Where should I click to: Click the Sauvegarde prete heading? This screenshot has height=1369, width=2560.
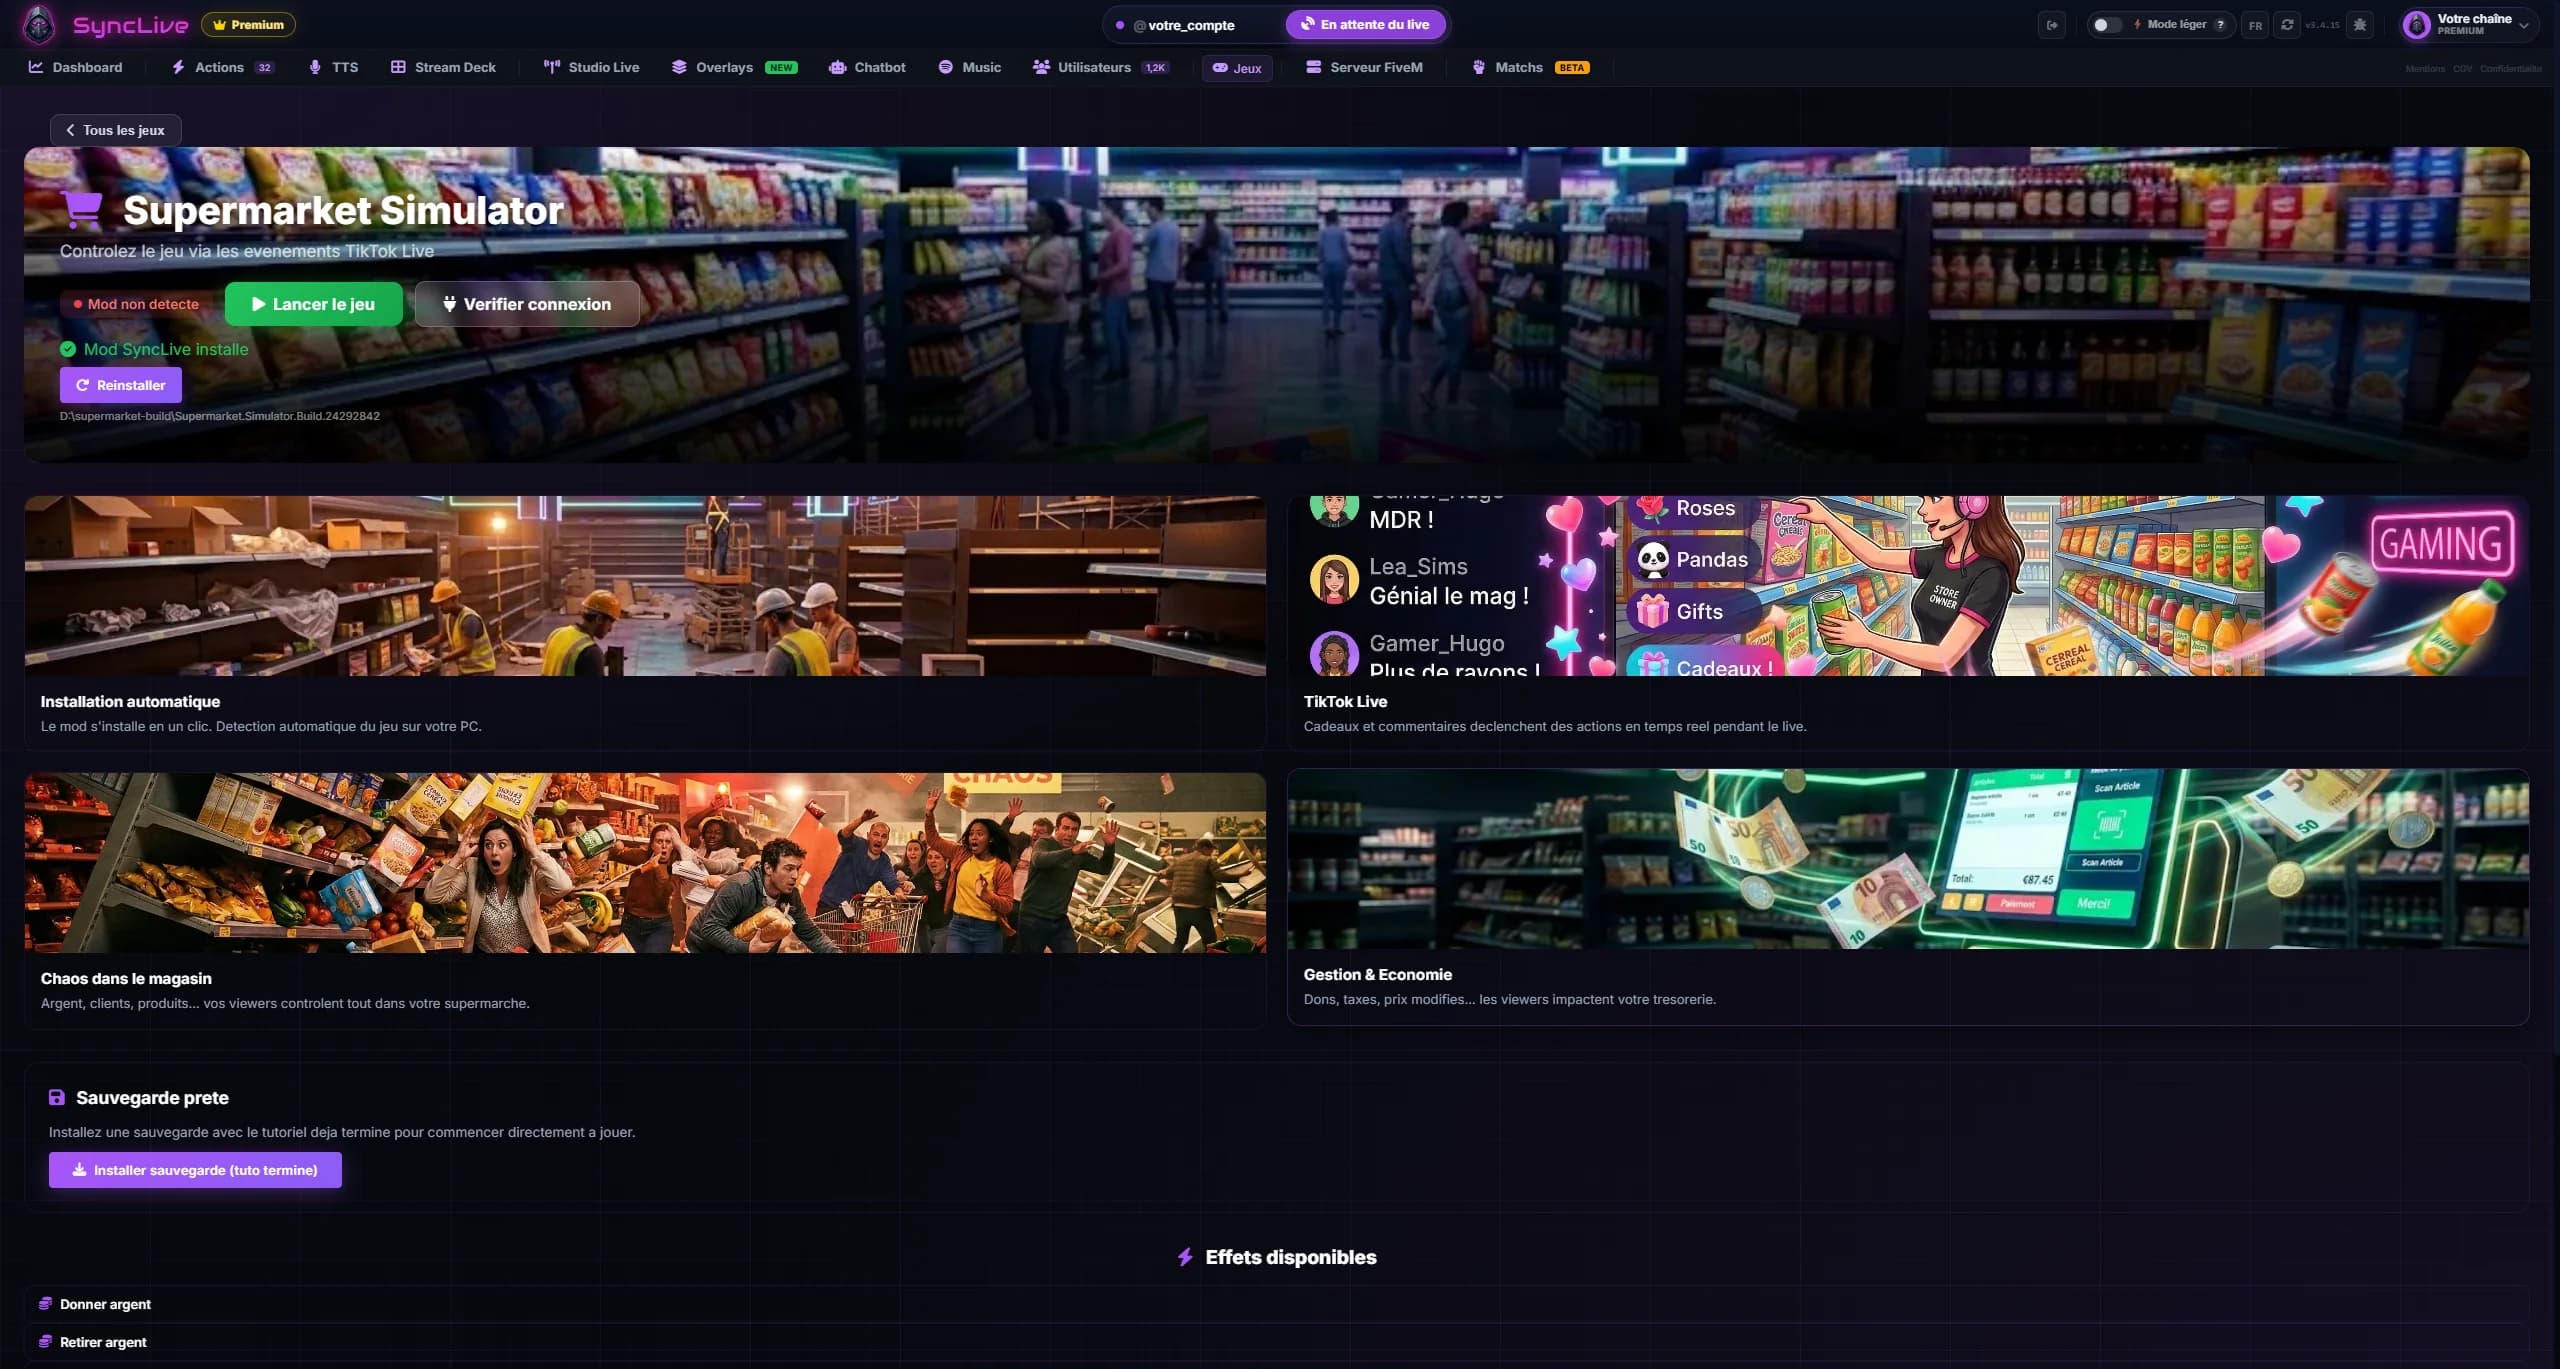(x=152, y=1097)
